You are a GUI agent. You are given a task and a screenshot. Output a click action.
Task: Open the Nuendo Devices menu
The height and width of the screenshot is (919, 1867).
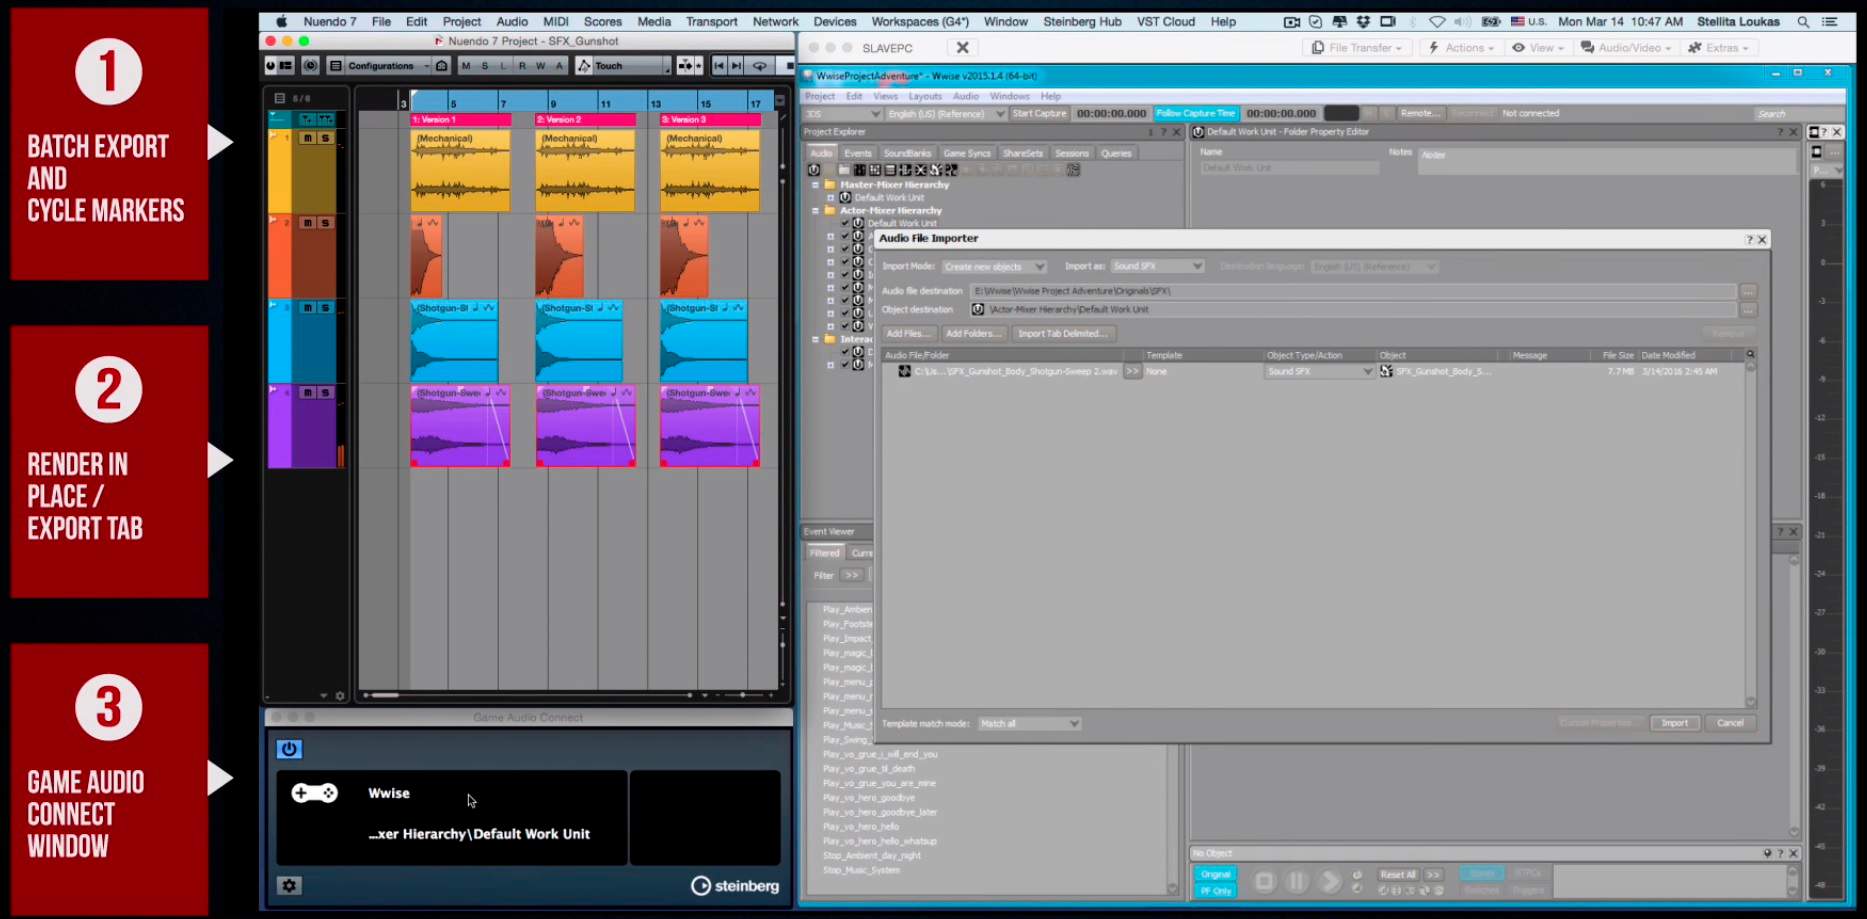pyautogui.click(x=834, y=21)
